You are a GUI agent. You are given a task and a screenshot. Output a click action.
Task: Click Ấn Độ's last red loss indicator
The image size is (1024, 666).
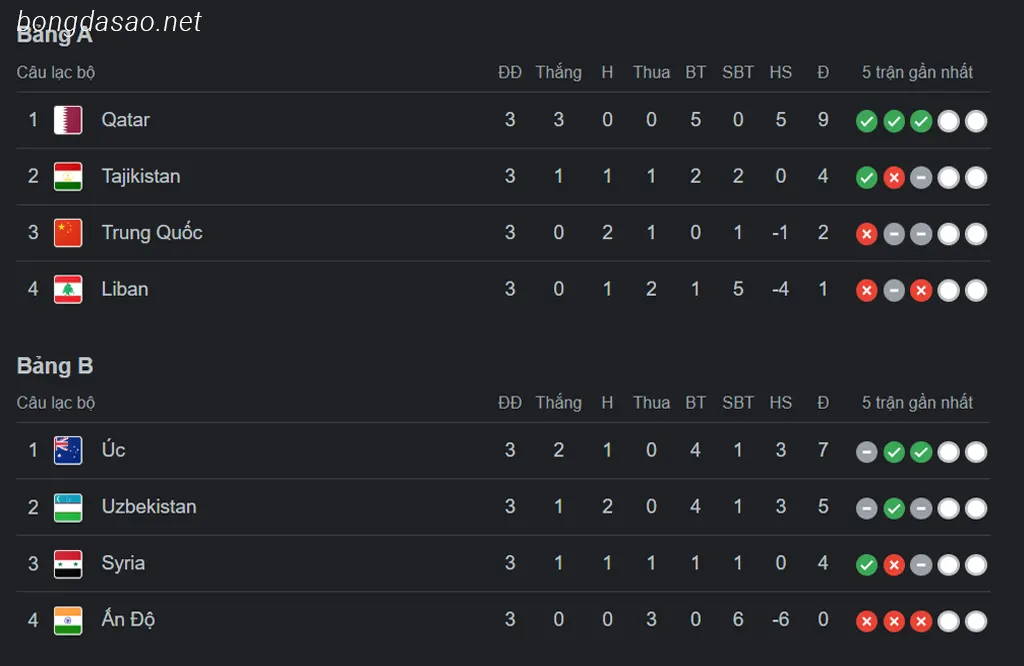point(921,622)
